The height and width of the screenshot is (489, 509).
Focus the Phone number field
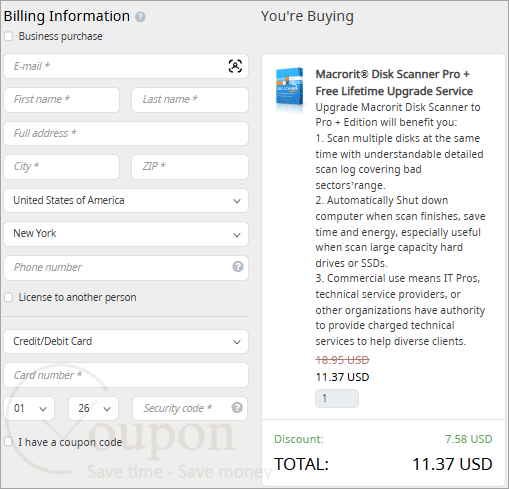126,268
